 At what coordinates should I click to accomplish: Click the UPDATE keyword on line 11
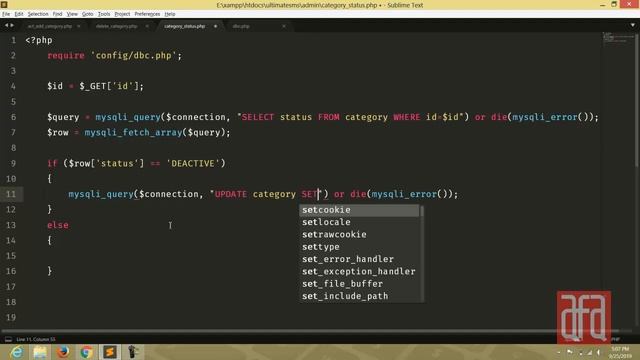231,194
